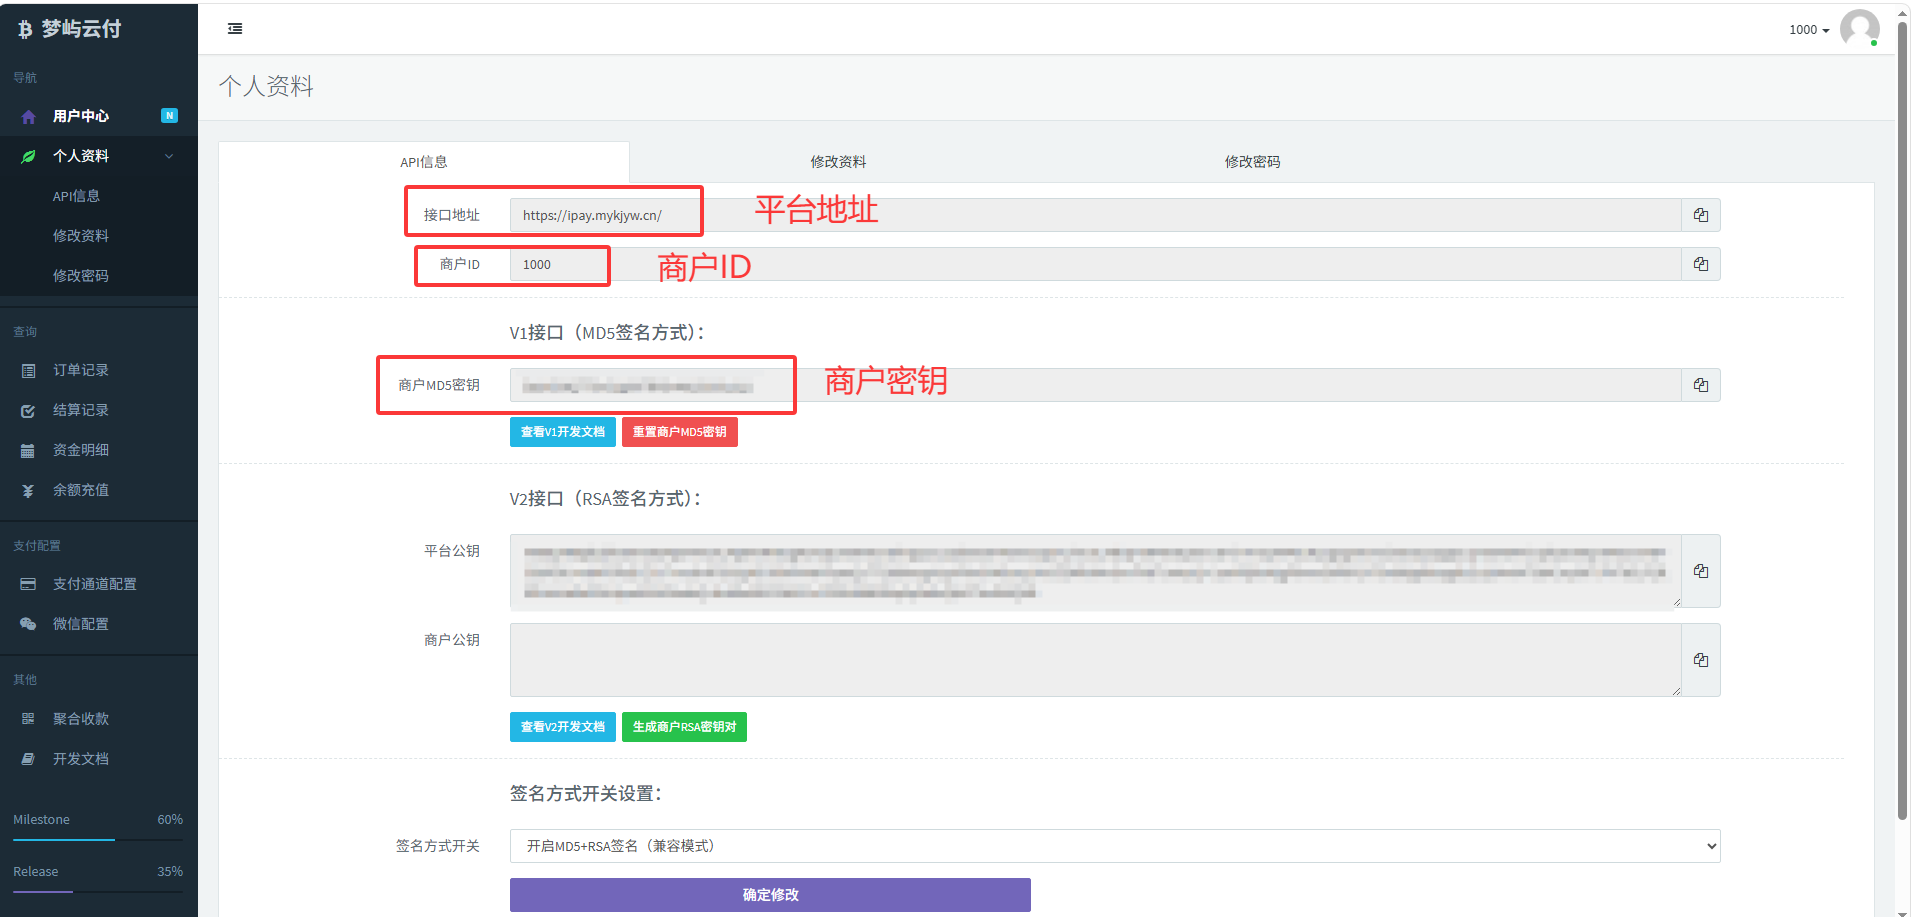Click the 确定修改 submit button
This screenshot has width=1913, height=917.
click(x=770, y=895)
